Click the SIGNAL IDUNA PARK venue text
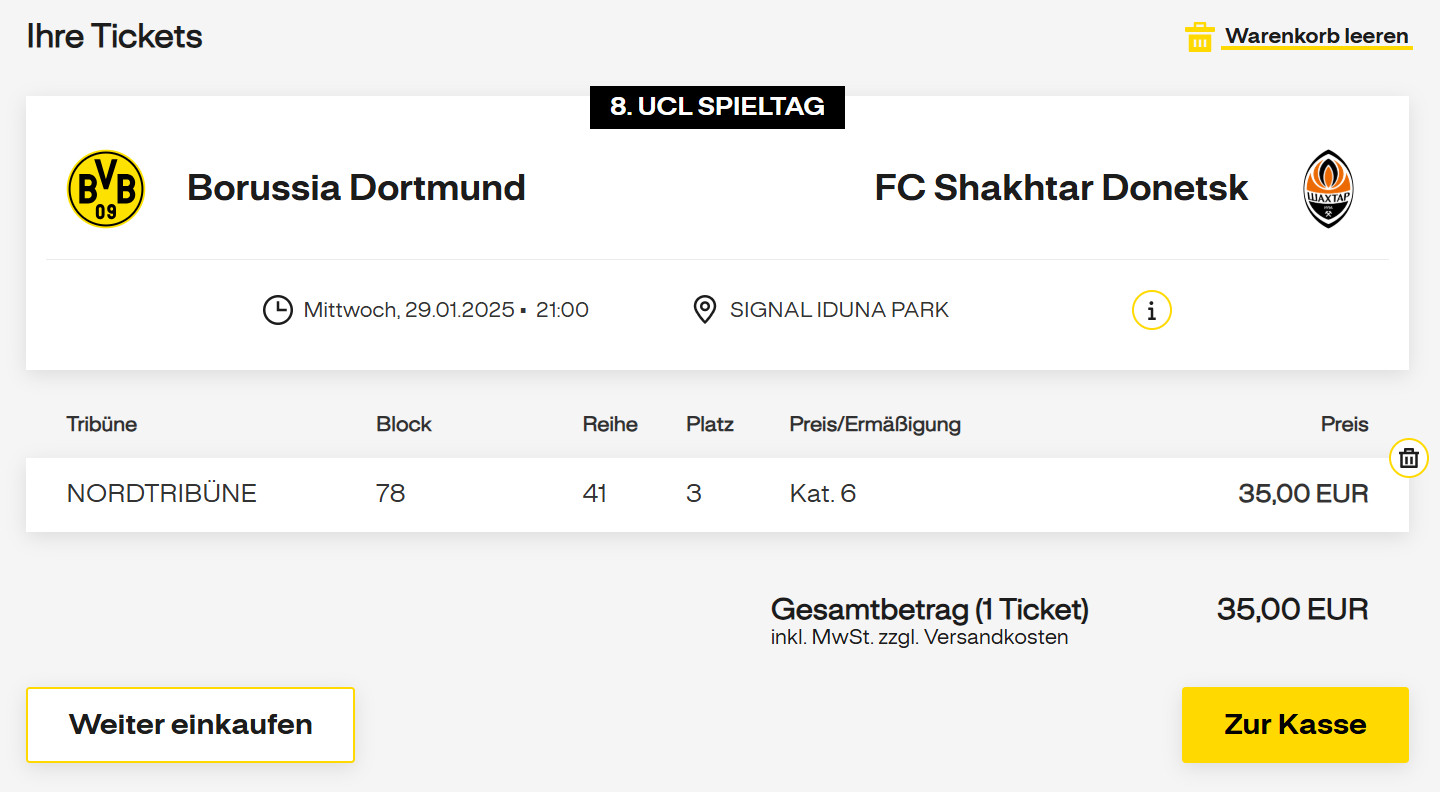The width and height of the screenshot is (1440, 792). (838, 310)
